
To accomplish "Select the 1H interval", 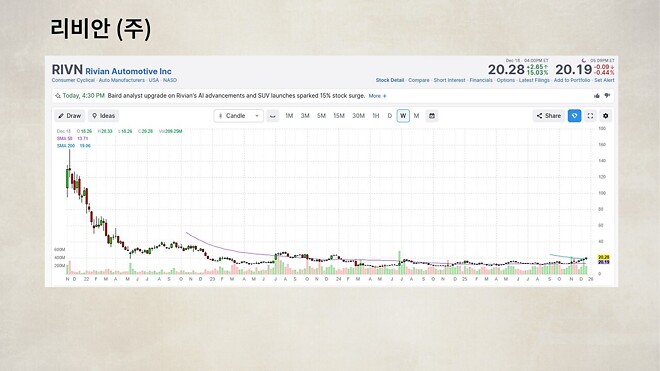I will tap(376, 116).
